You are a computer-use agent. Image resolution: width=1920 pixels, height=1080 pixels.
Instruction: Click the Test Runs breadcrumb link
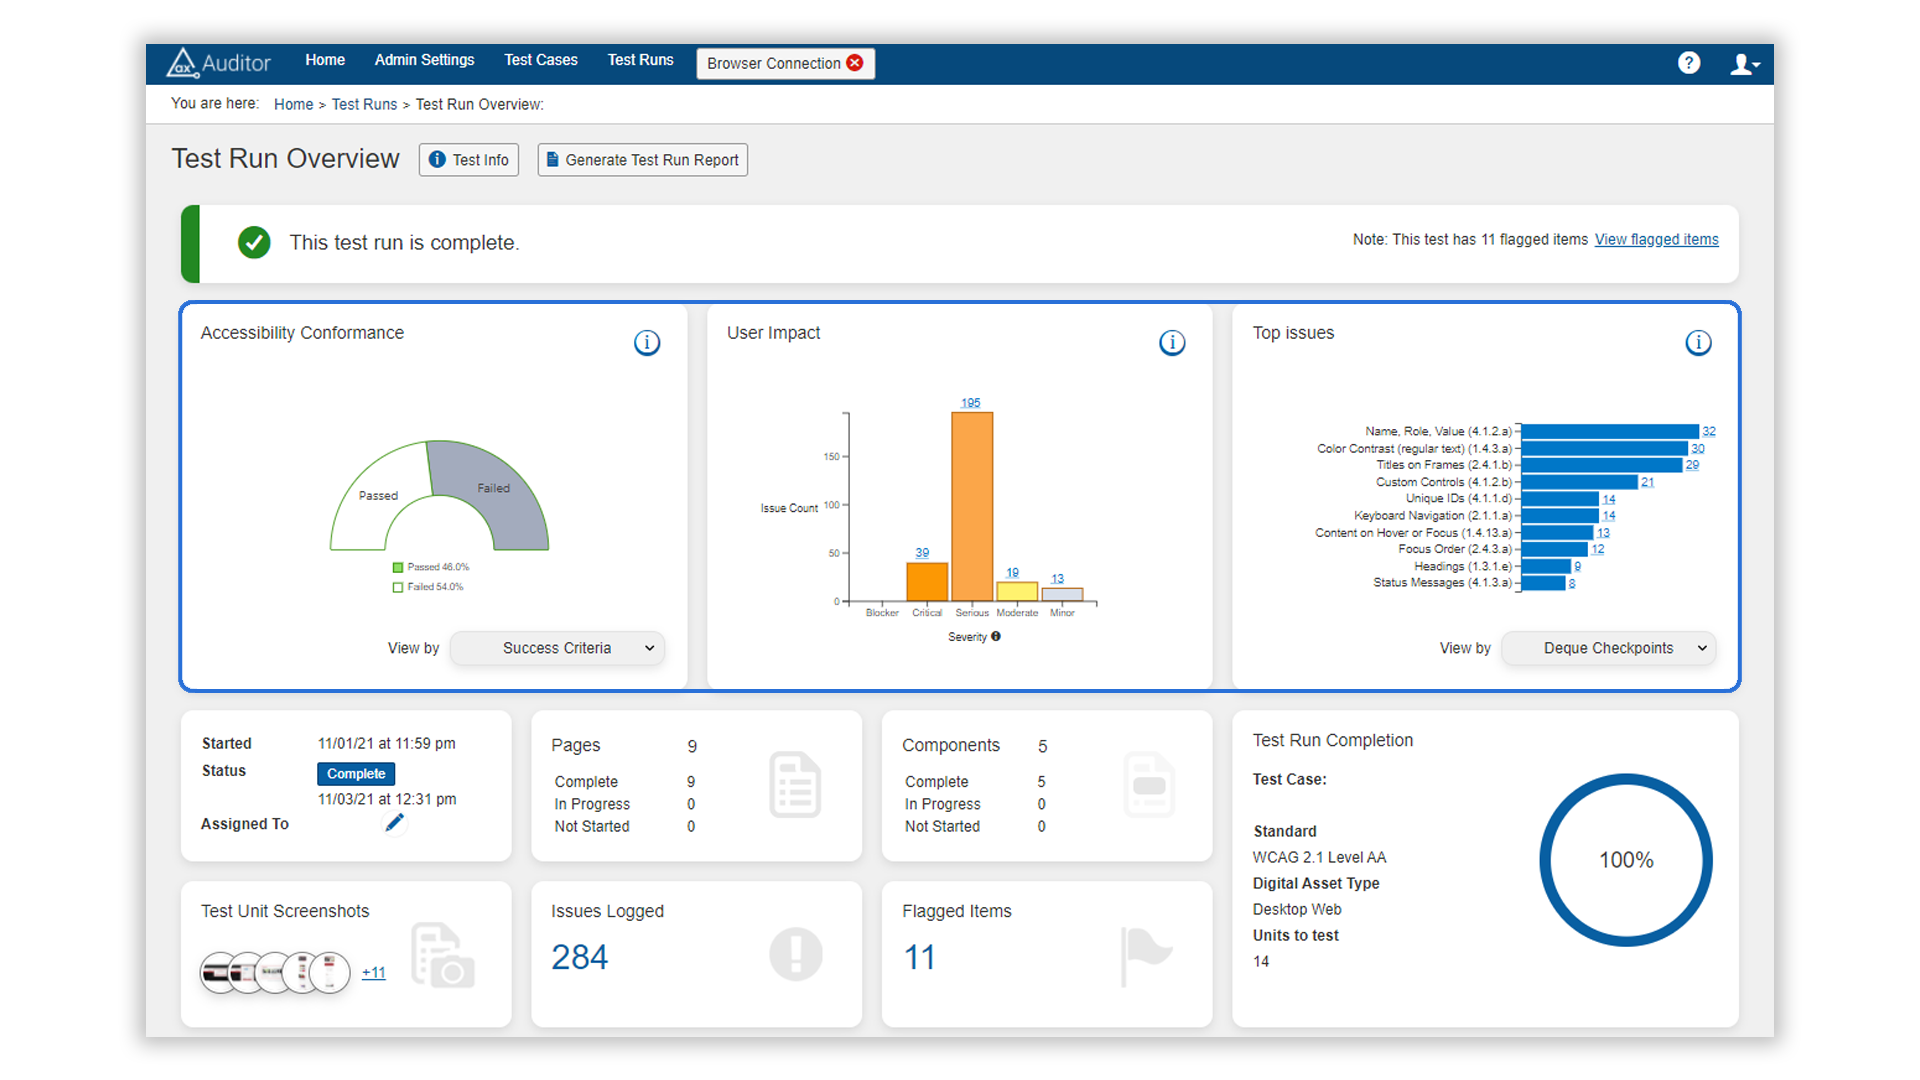point(364,104)
